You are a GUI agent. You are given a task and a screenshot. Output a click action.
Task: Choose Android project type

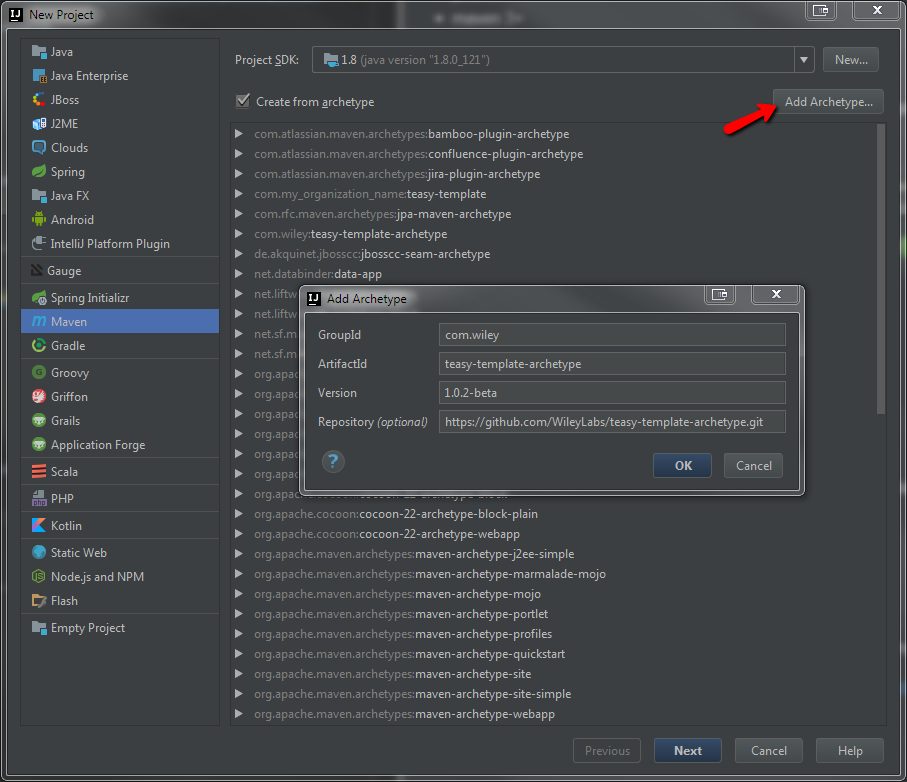click(120, 220)
